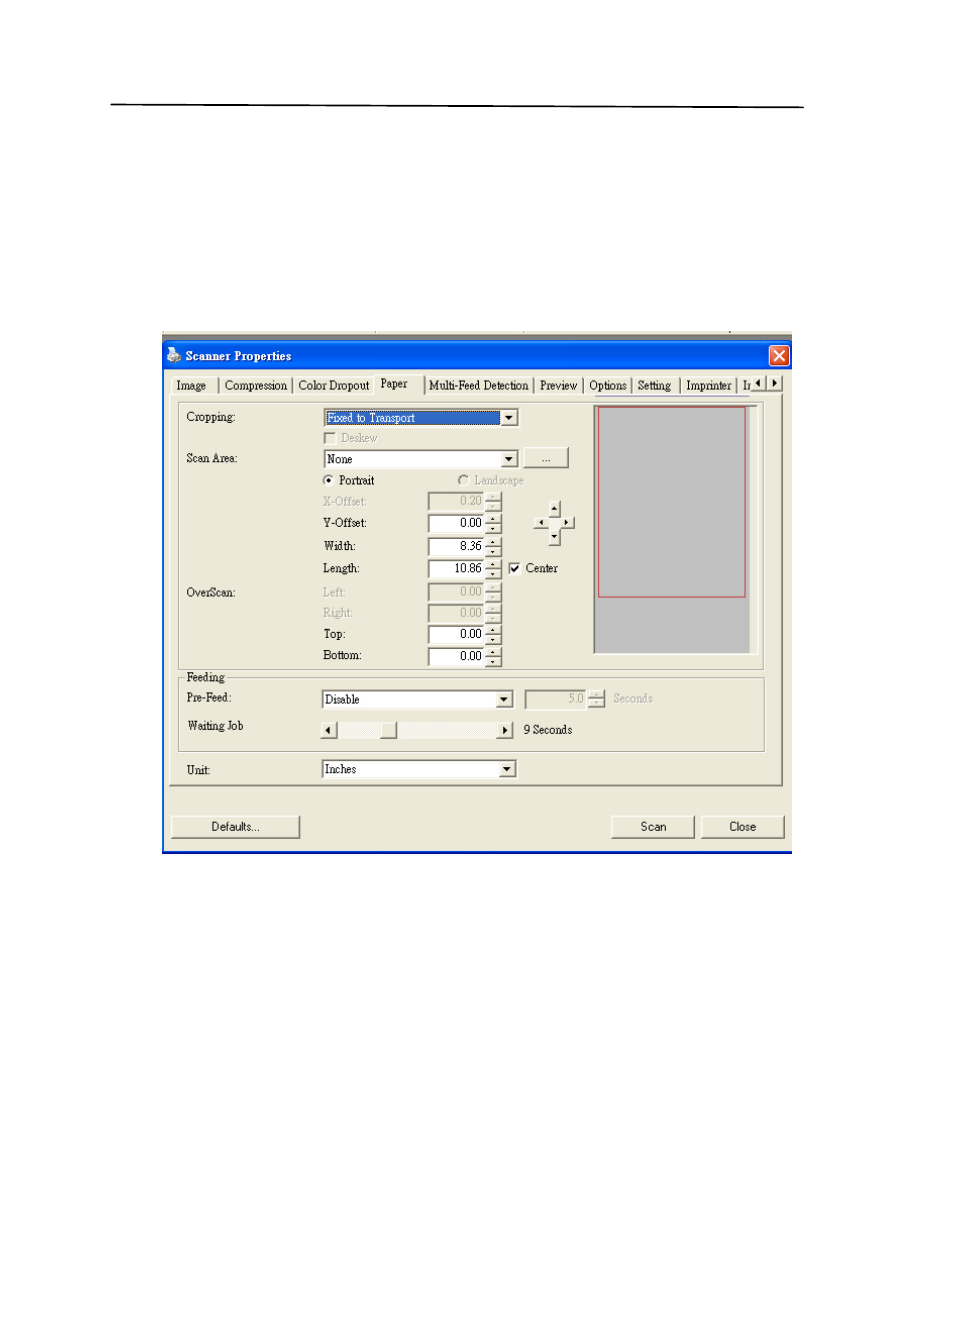The image size is (954, 1336).
Task: Open the Multi-Feed Detection tab
Action: coord(478,386)
